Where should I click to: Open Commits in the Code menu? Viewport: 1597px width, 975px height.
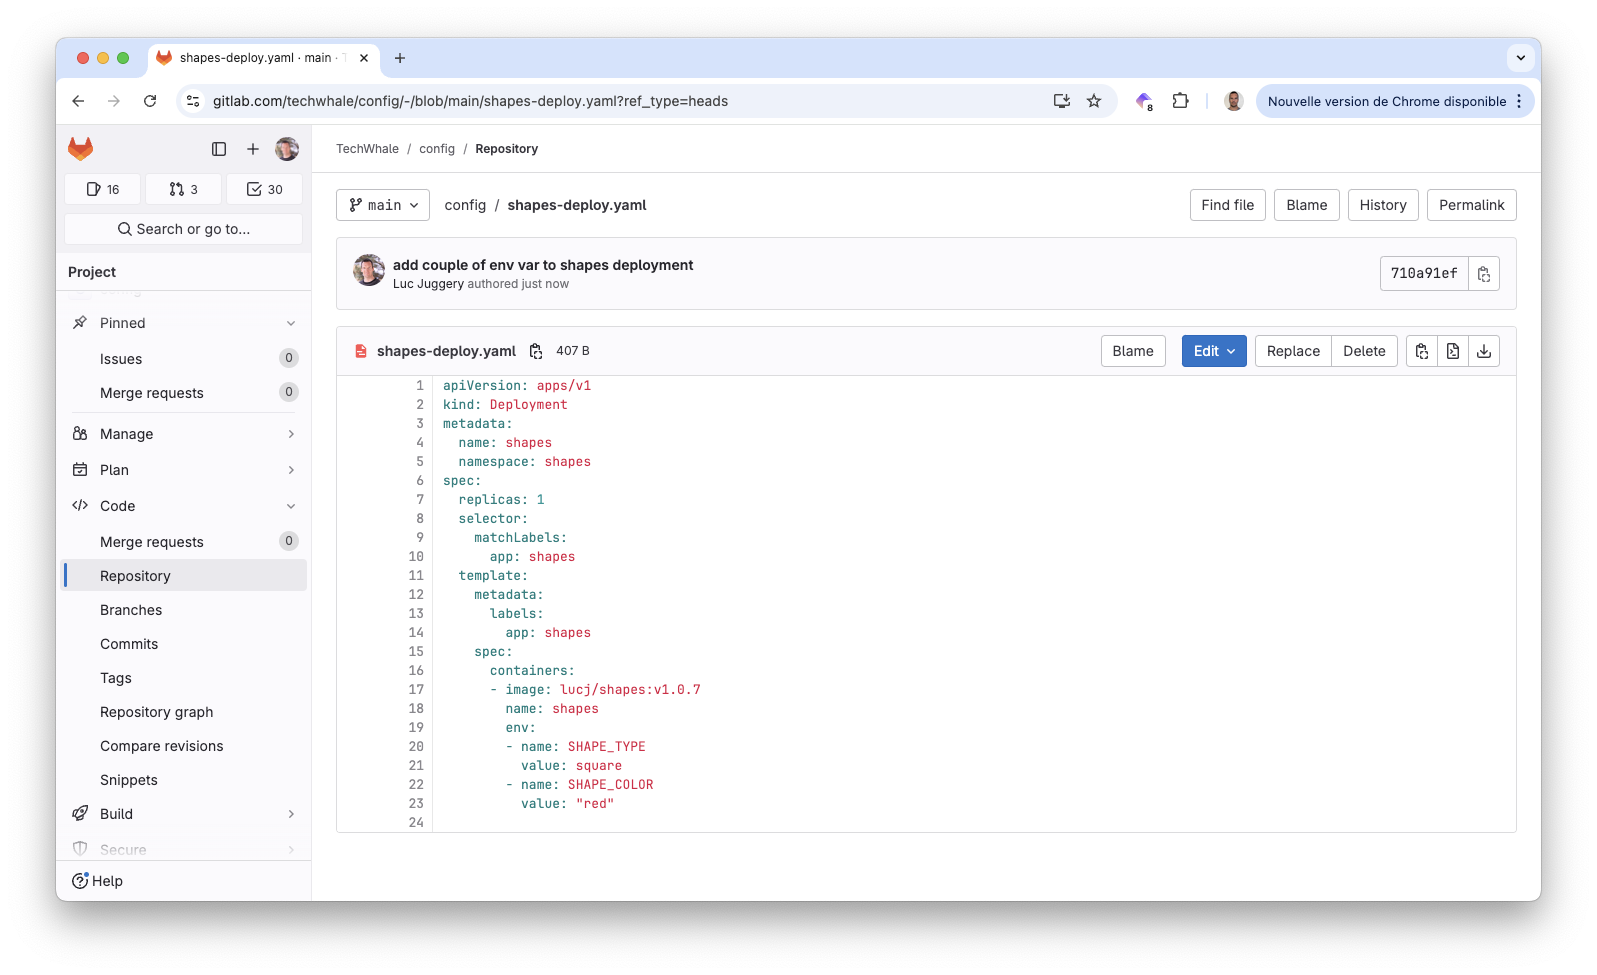click(x=129, y=644)
